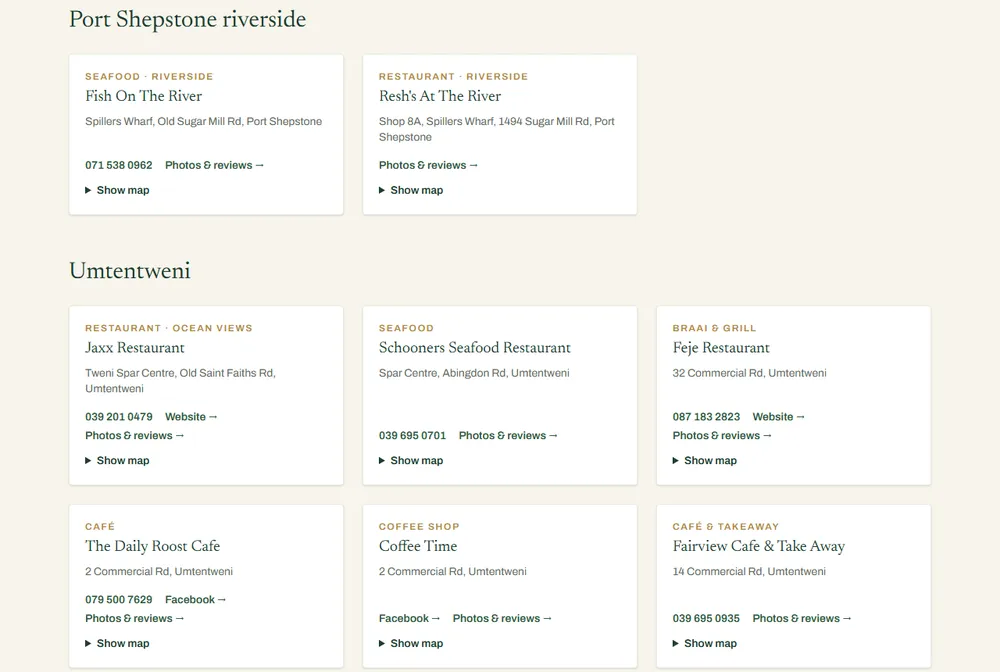Open Photos & reviews for Fairview Cafe & Take Away

coord(802,618)
